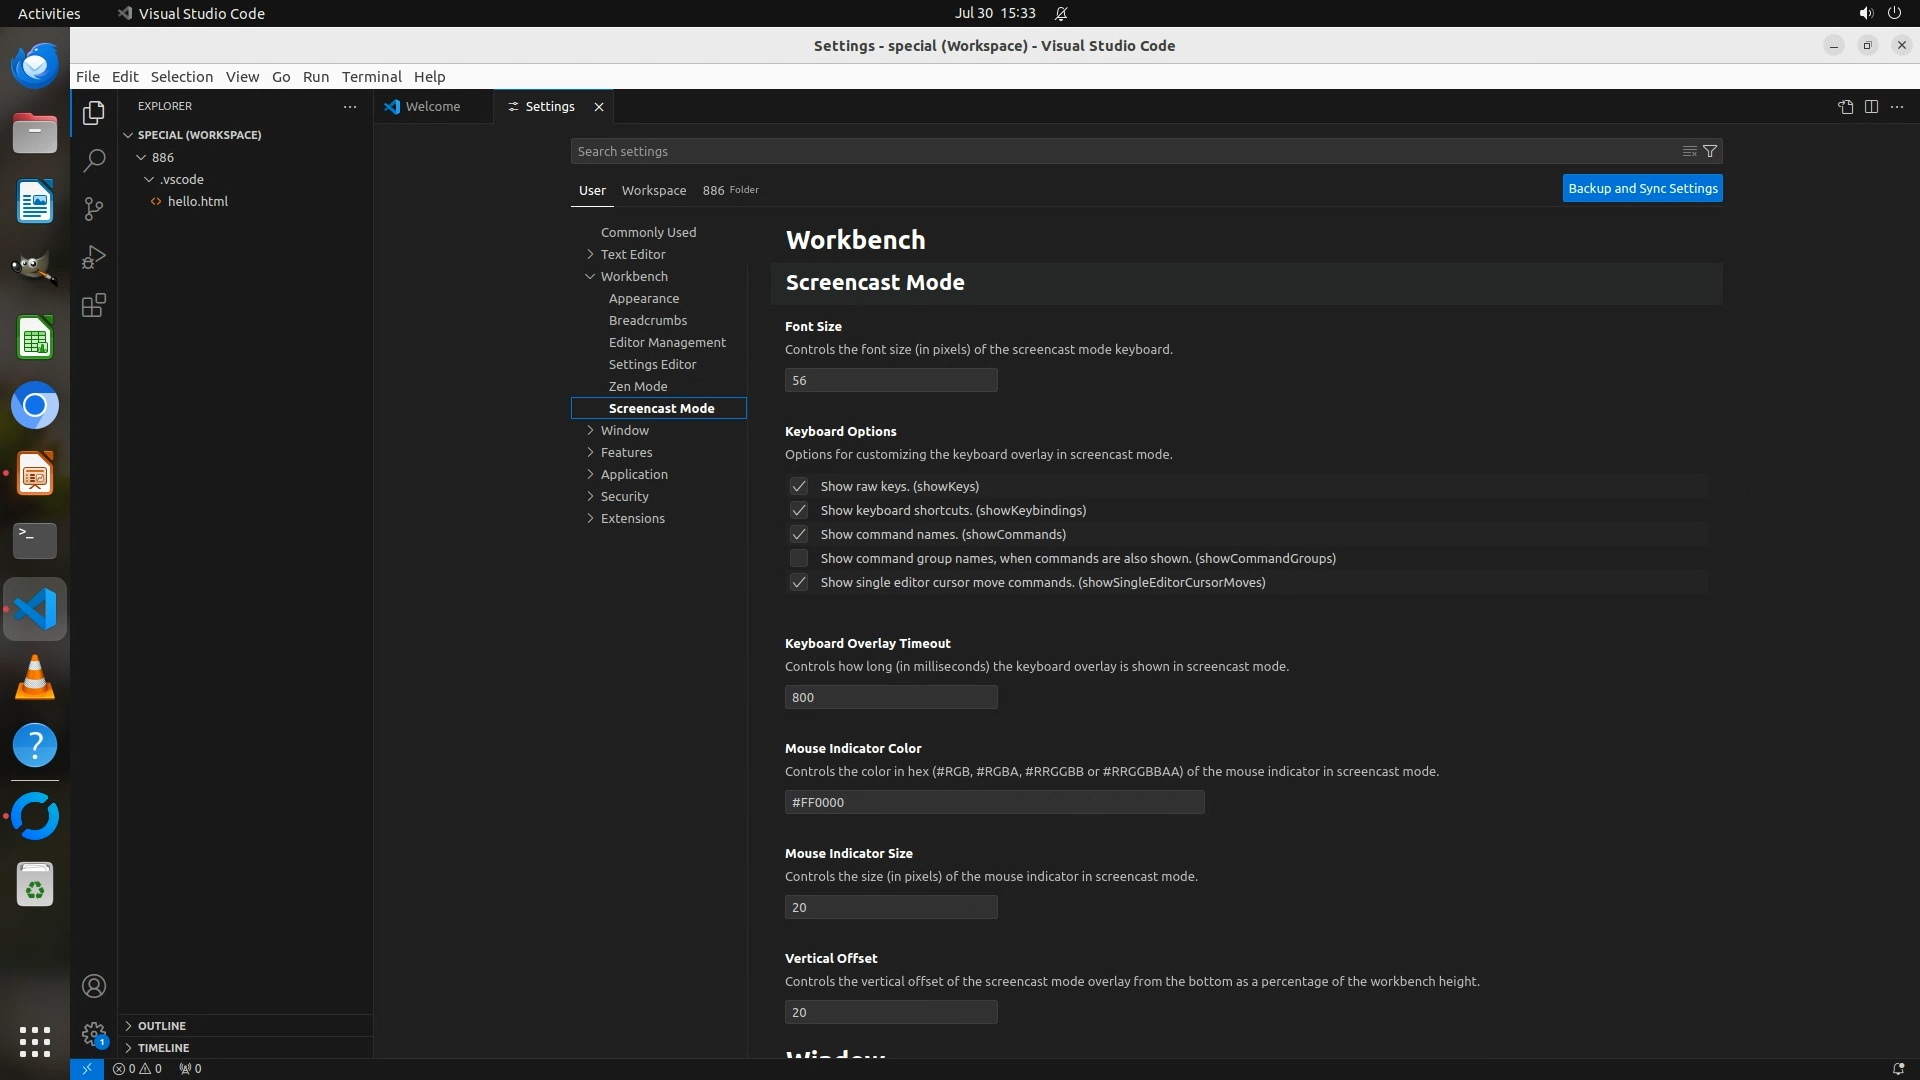Click the Mouse Indicator Color field

tap(994, 802)
